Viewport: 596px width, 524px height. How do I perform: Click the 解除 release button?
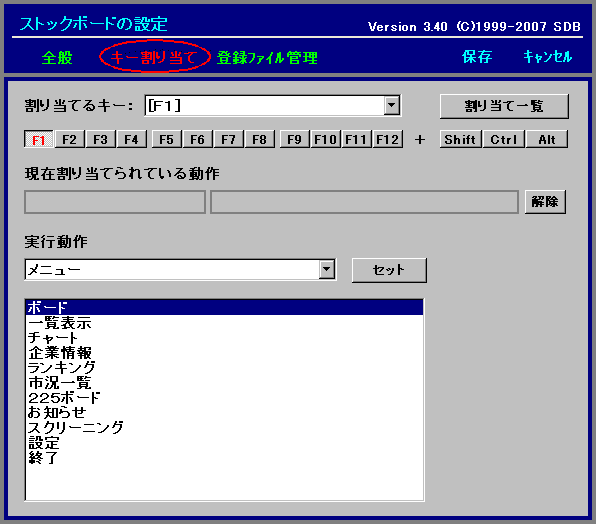point(545,201)
